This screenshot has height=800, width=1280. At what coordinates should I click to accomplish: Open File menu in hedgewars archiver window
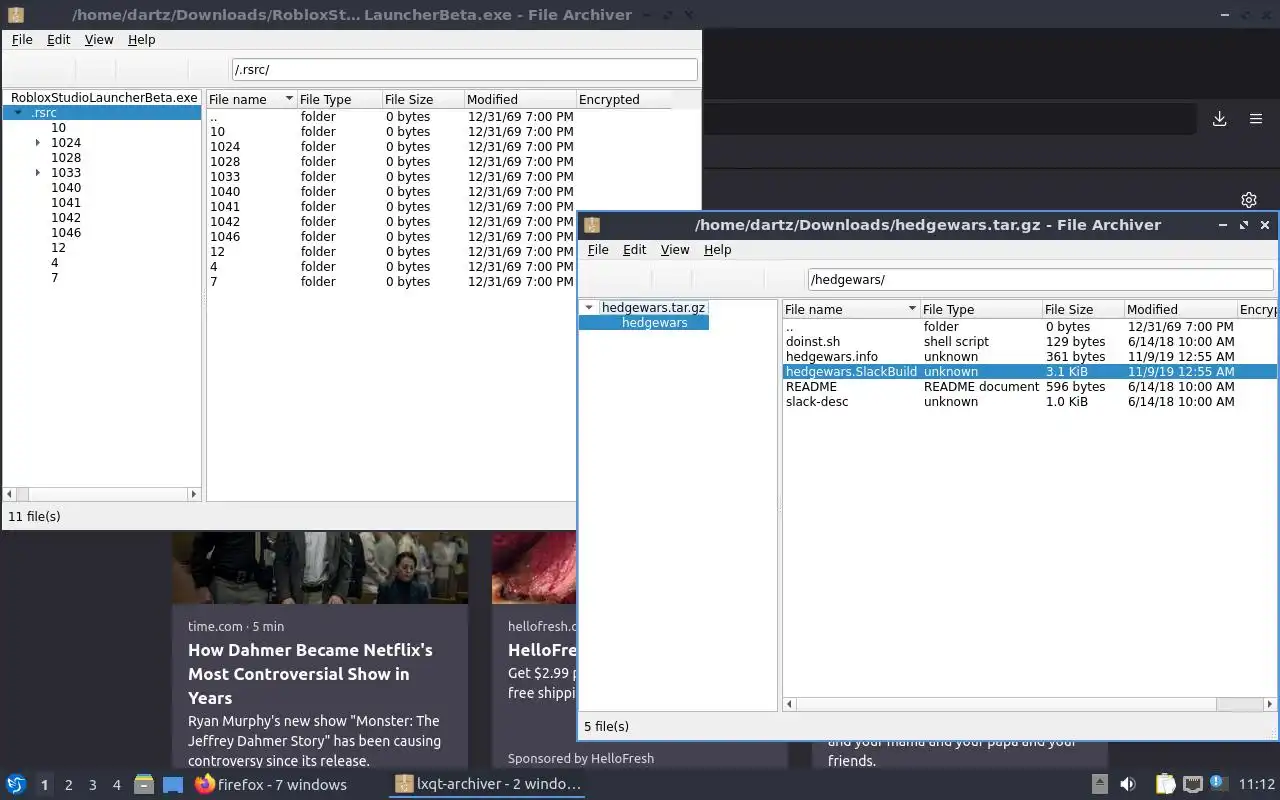tap(598, 250)
